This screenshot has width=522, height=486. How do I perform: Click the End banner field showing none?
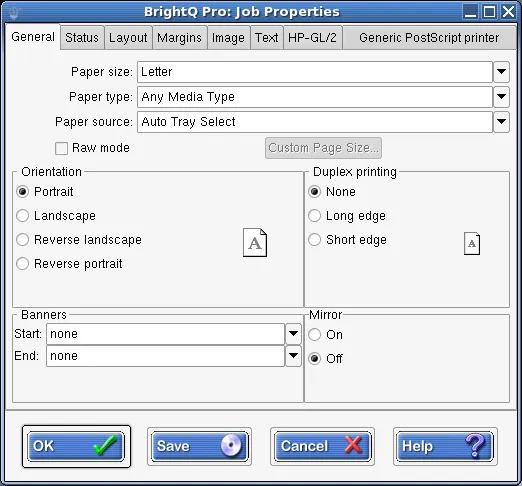(x=165, y=356)
